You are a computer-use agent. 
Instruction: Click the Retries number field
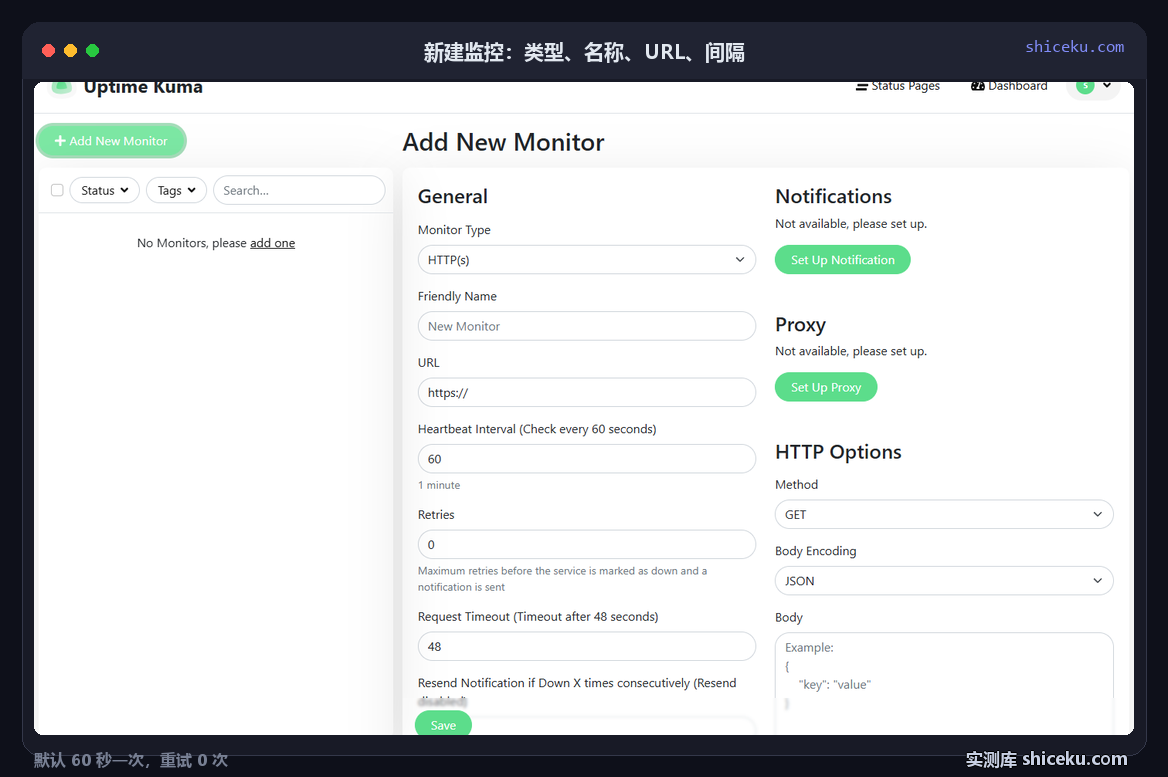[x=587, y=544]
